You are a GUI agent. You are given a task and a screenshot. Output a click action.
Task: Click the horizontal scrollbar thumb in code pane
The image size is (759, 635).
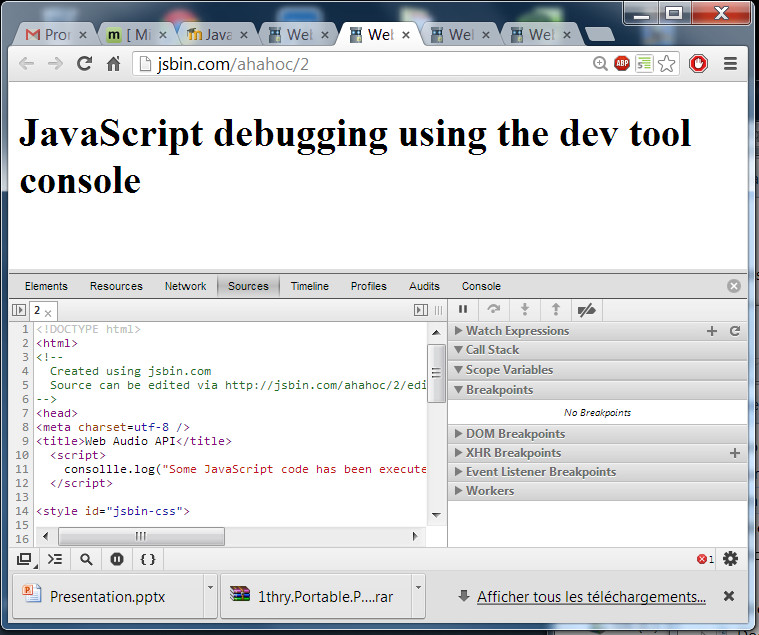coord(141,536)
